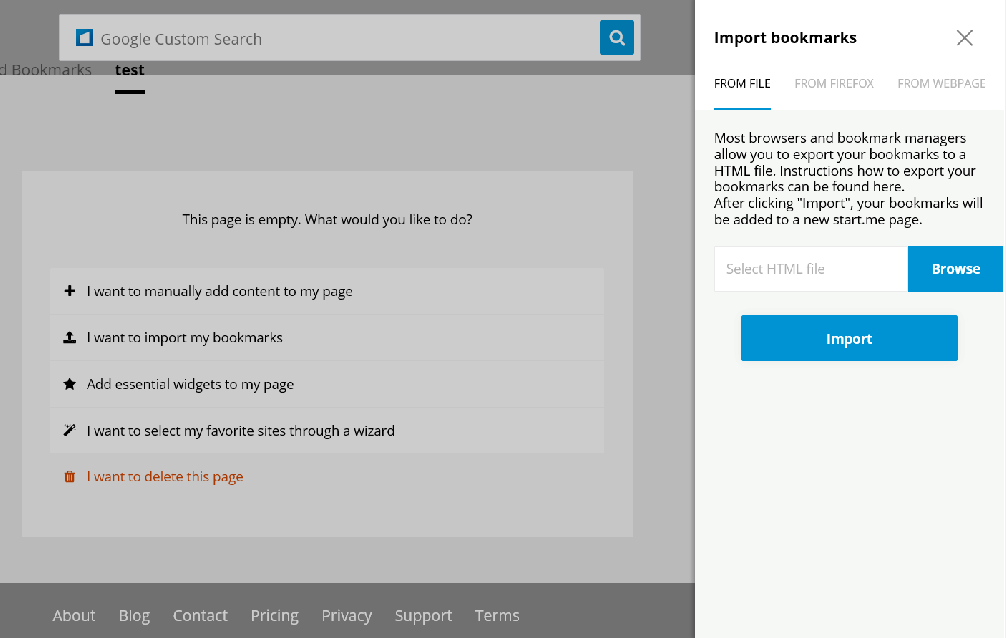The width and height of the screenshot is (1006, 638).
Task: Click the Import button
Action: tap(848, 338)
